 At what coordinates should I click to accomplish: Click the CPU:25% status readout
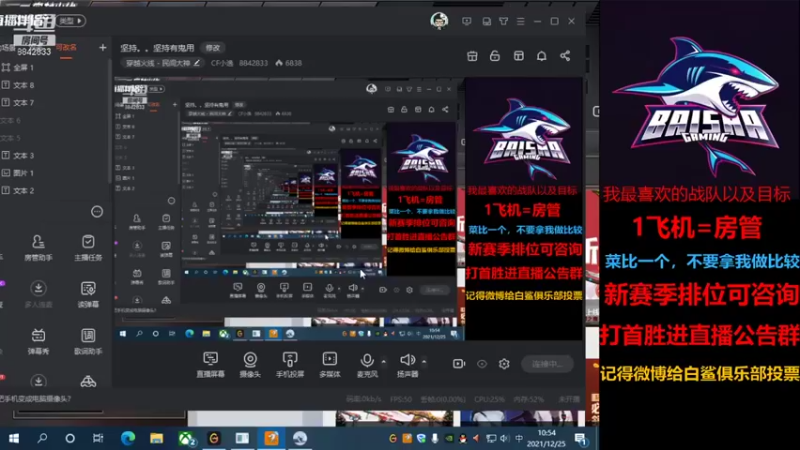pyautogui.click(x=489, y=399)
